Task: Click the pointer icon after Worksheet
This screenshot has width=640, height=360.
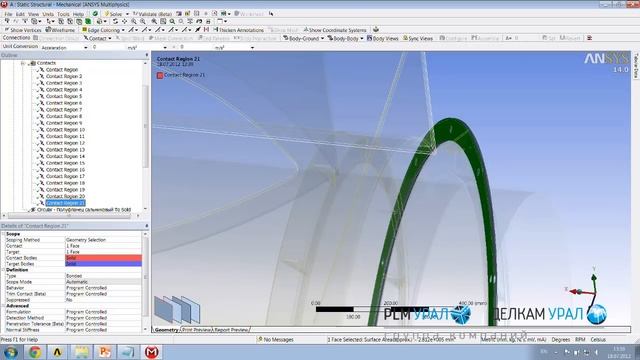Action: click(x=271, y=13)
